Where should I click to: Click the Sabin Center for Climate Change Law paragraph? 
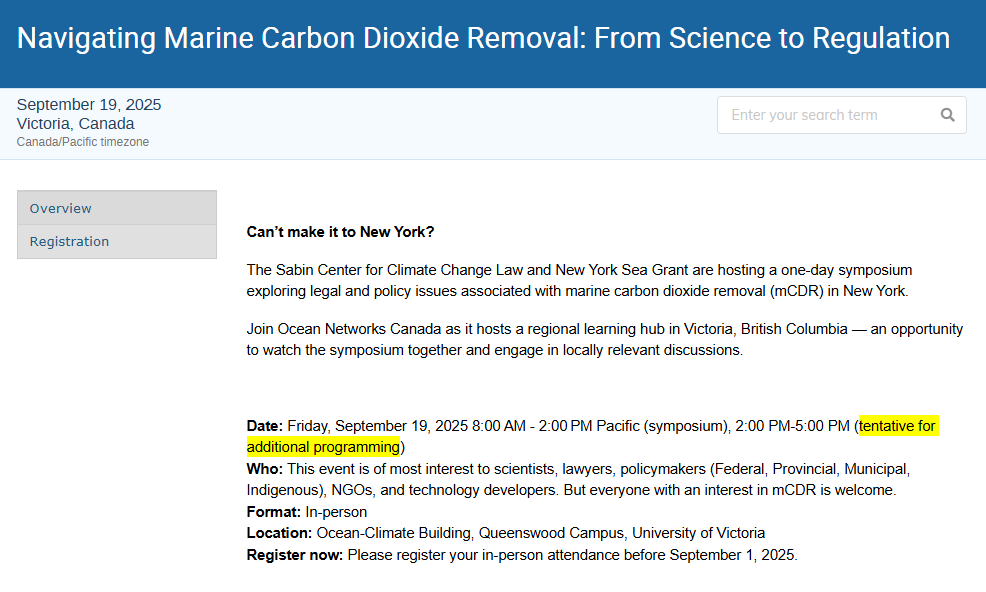click(579, 281)
